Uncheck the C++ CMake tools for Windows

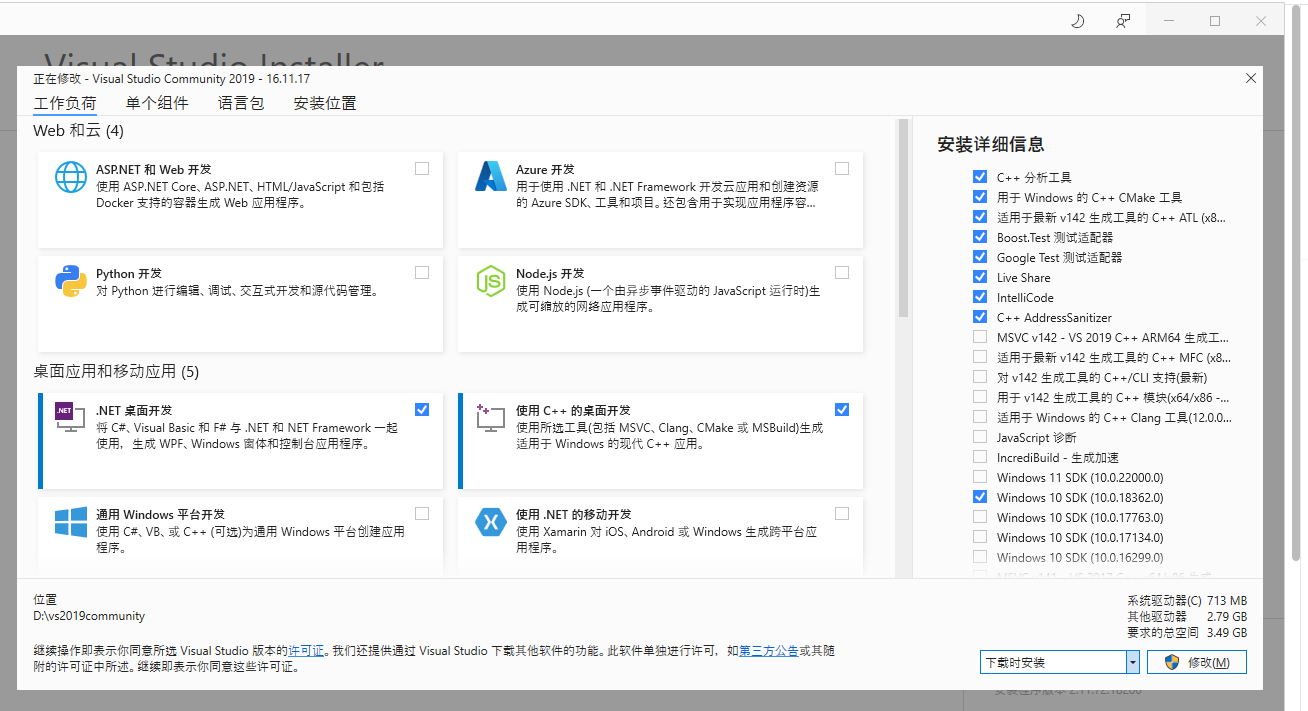(979, 197)
